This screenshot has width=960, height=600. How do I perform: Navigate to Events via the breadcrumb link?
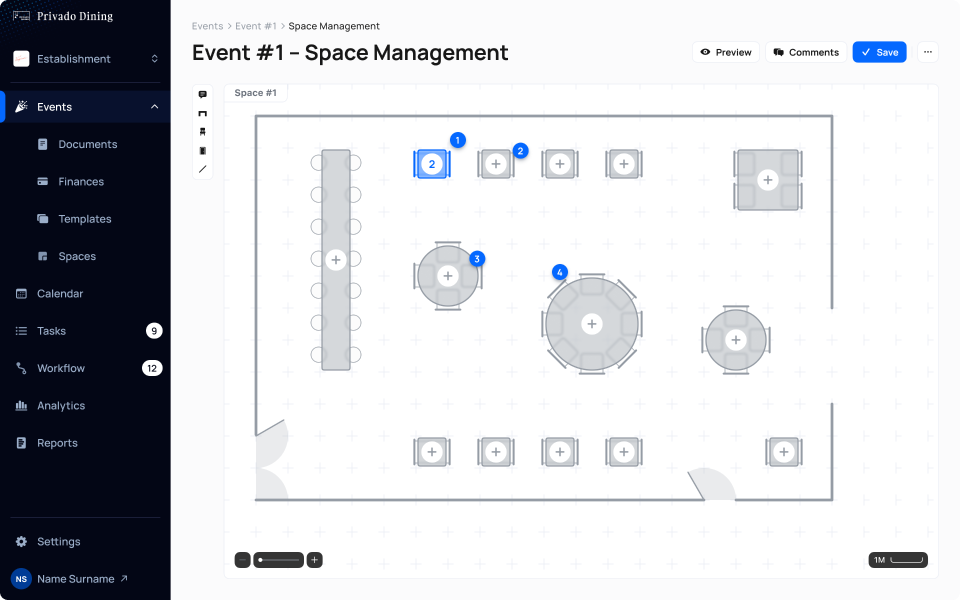[x=207, y=26]
